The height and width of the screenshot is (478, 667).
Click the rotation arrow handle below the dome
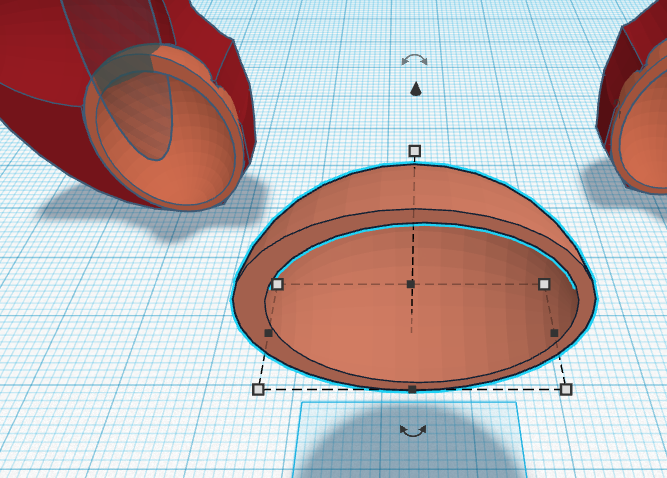pos(411,431)
